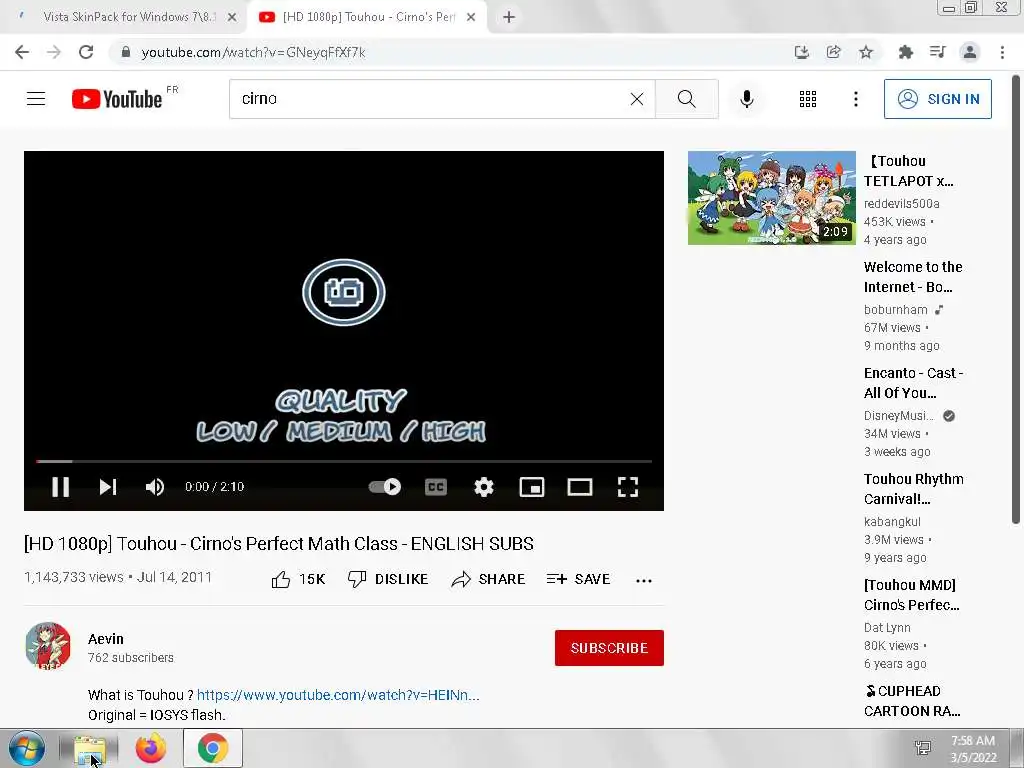The height and width of the screenshot is (768, 1024).
Task: Subscribe to the Aevin channel
Action: click(609, 648)
